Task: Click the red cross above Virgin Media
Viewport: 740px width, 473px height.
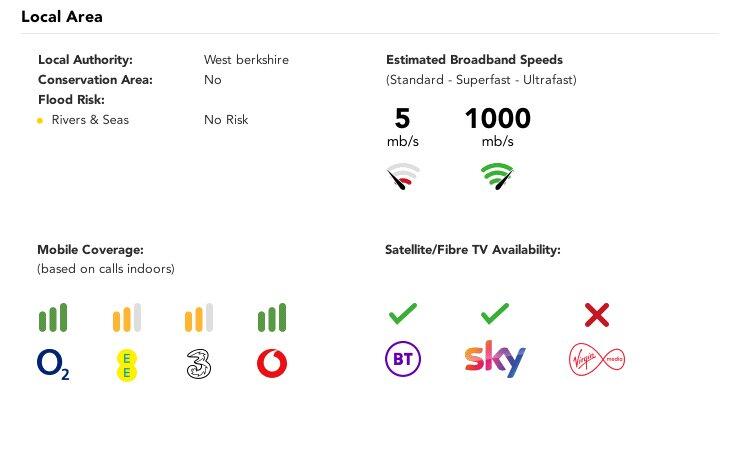Action: 597,316
